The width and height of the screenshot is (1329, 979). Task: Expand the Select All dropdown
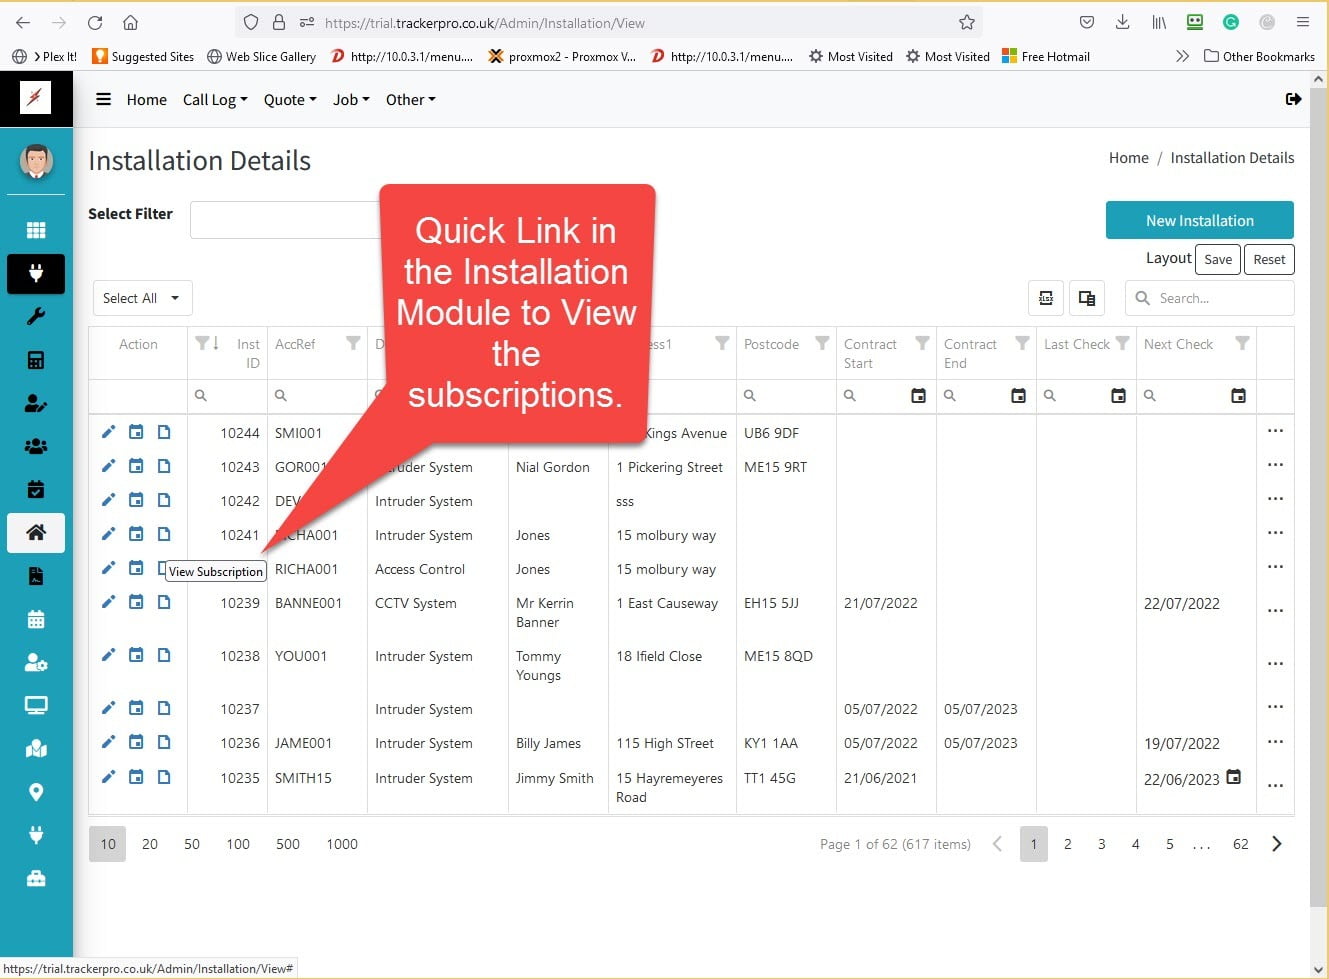[x=142, y=298]
